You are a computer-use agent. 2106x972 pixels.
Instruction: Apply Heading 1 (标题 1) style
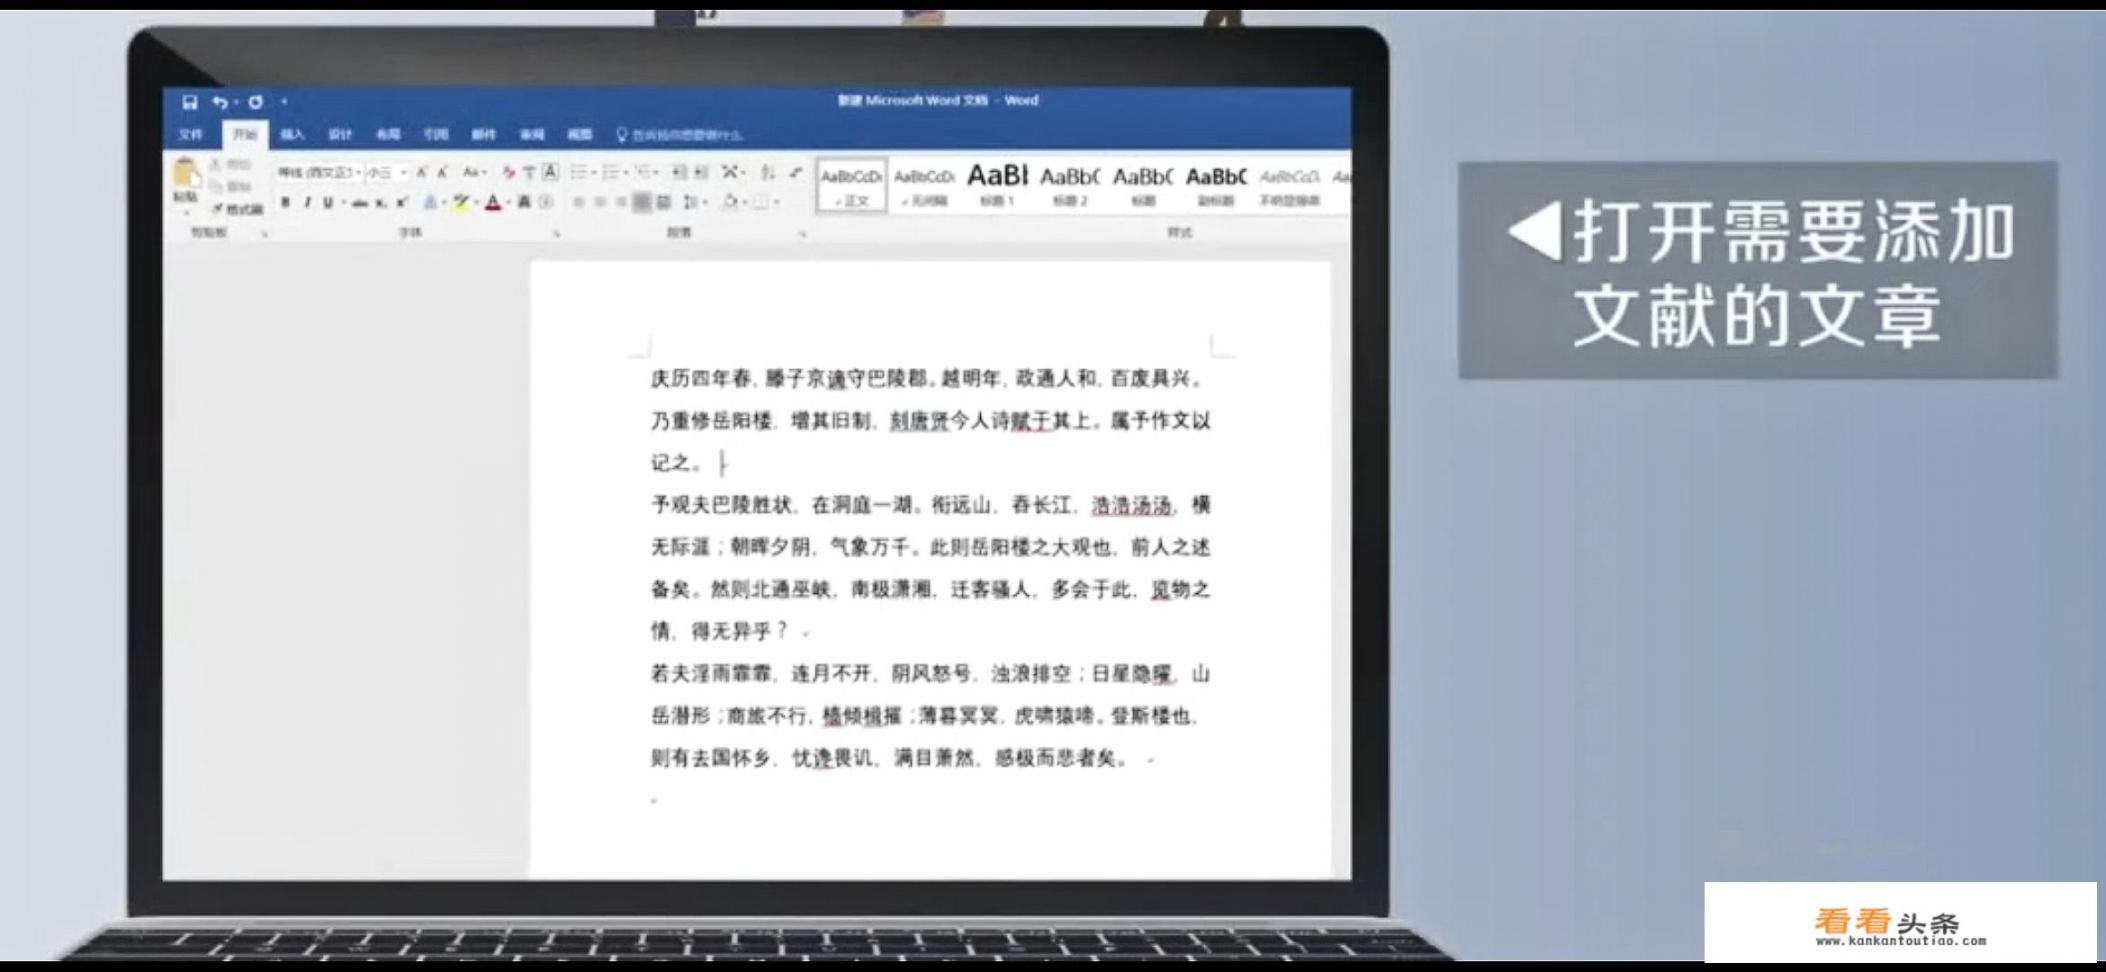pos(997,185)
